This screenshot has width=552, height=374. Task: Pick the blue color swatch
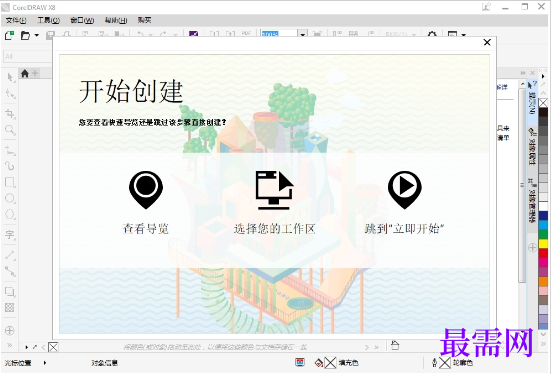click(x=543, y=216)
